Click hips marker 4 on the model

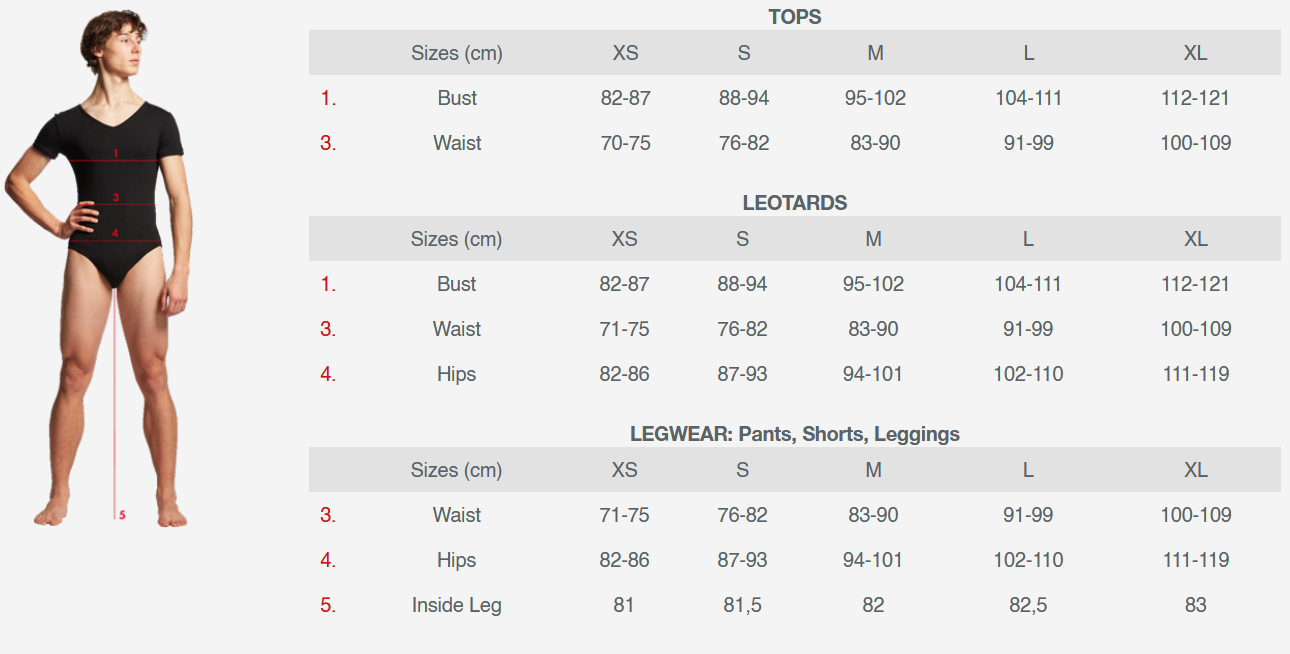pos(116,233)
